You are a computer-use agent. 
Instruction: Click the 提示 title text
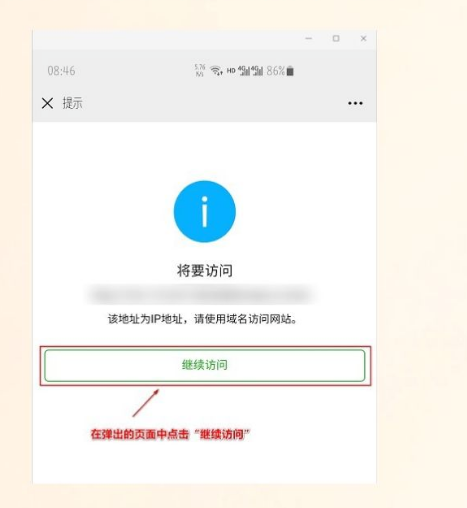pyautogui.click(x=72, y=103)
